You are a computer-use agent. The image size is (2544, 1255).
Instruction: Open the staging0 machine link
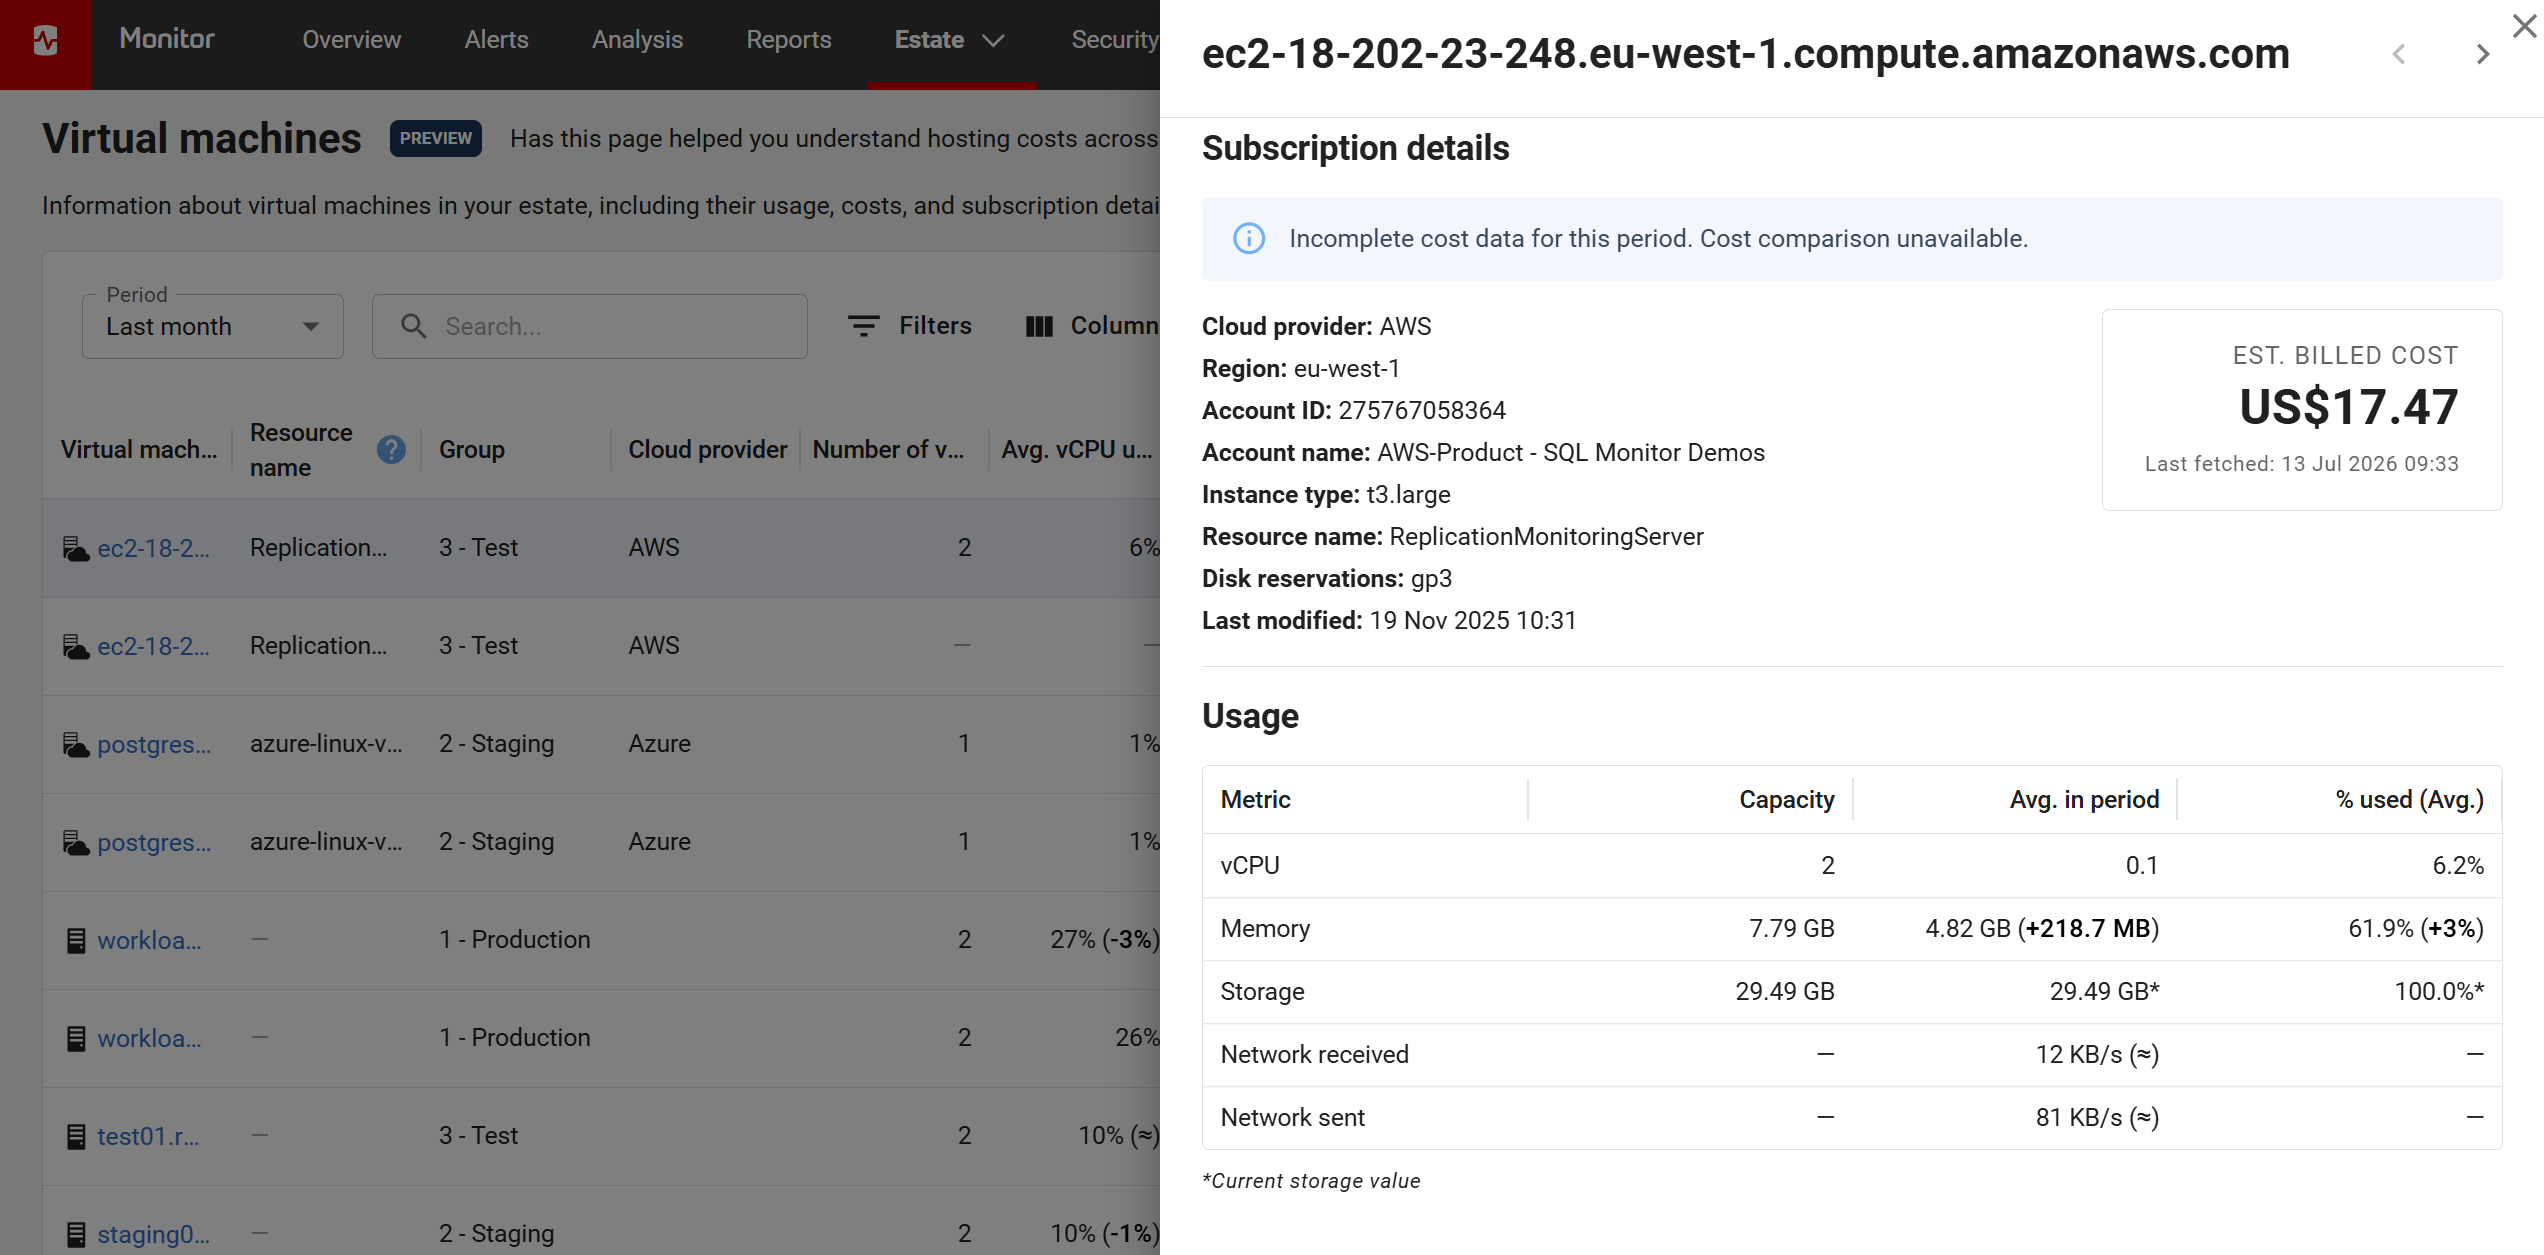pos(153,1234)
